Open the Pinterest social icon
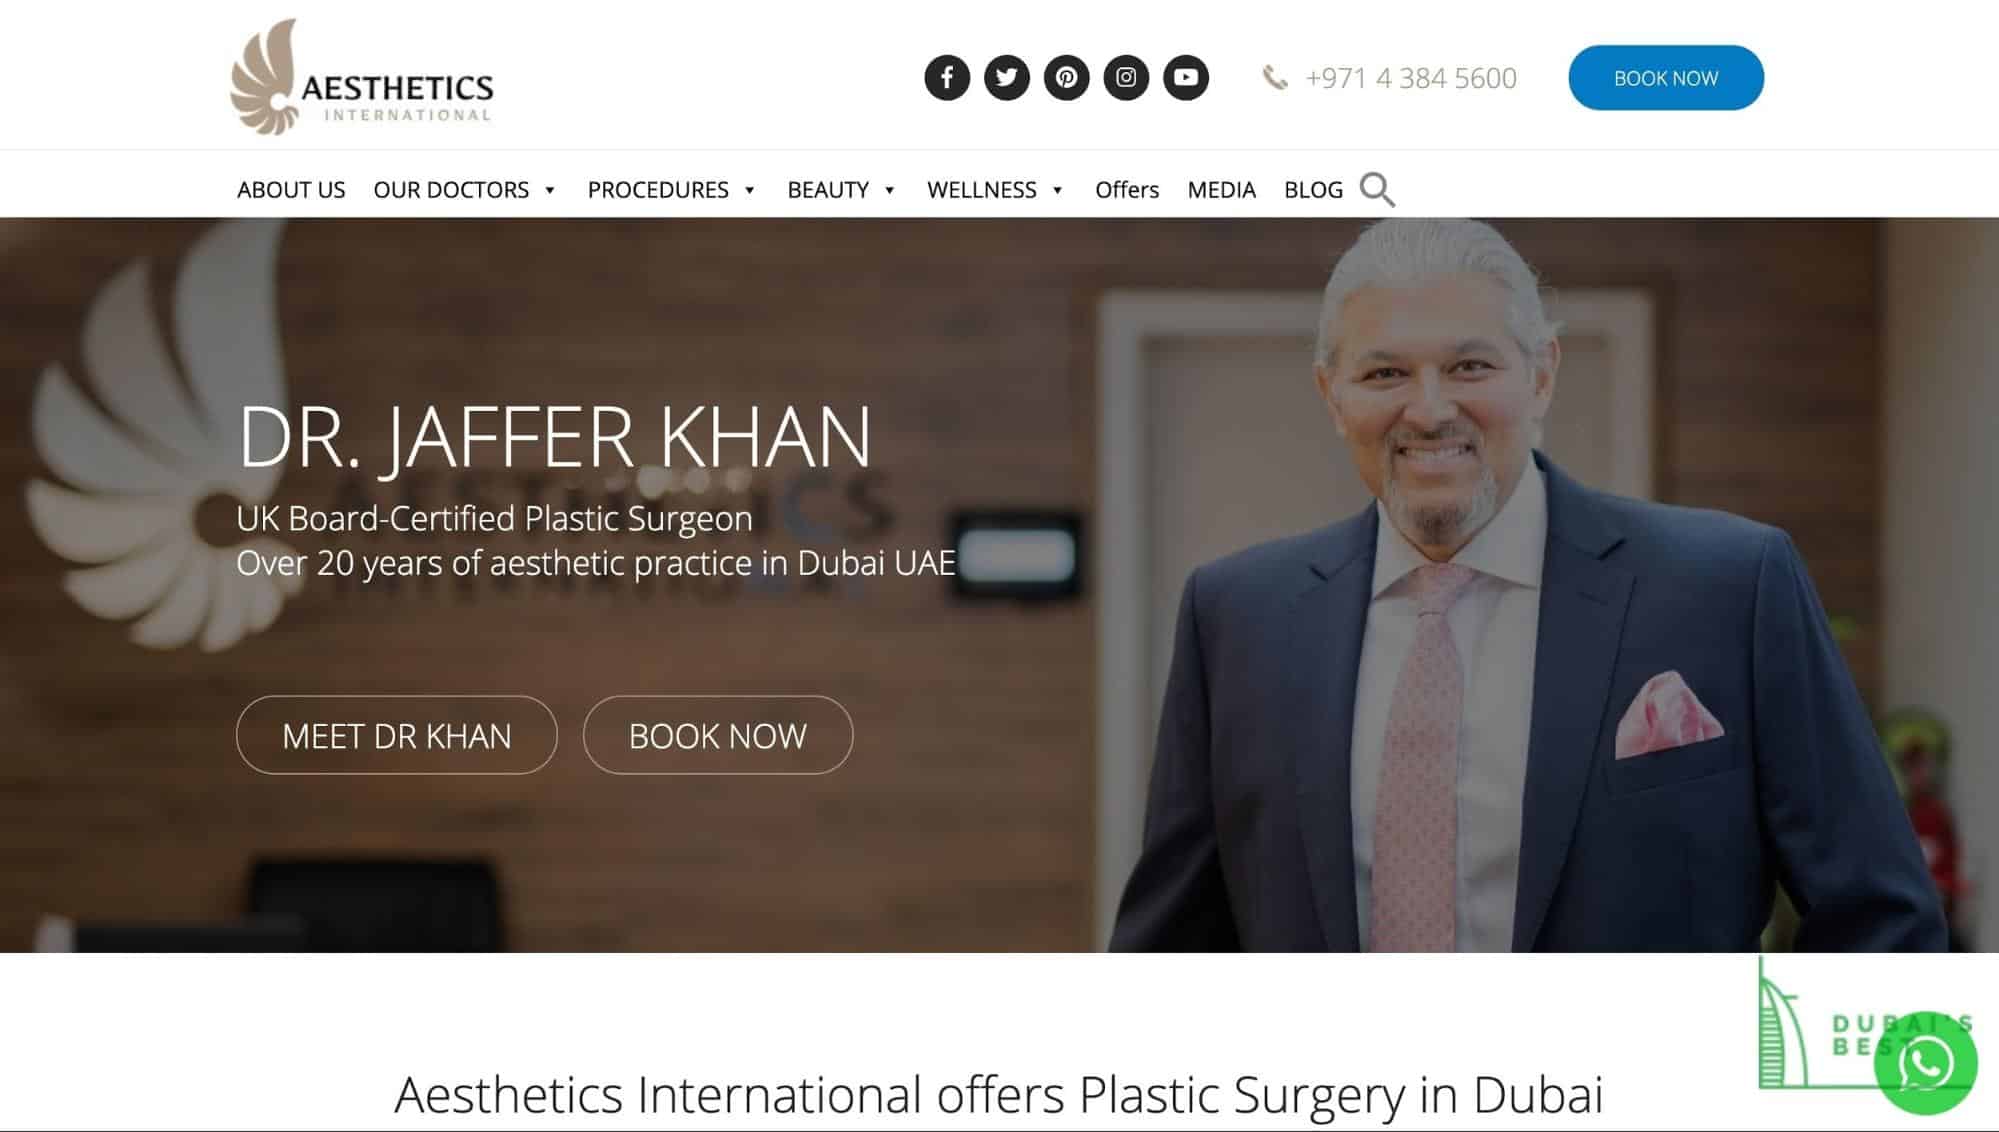This screenshot has width=1999, height=1132. pyautogui.click(x=1066, y=78)
